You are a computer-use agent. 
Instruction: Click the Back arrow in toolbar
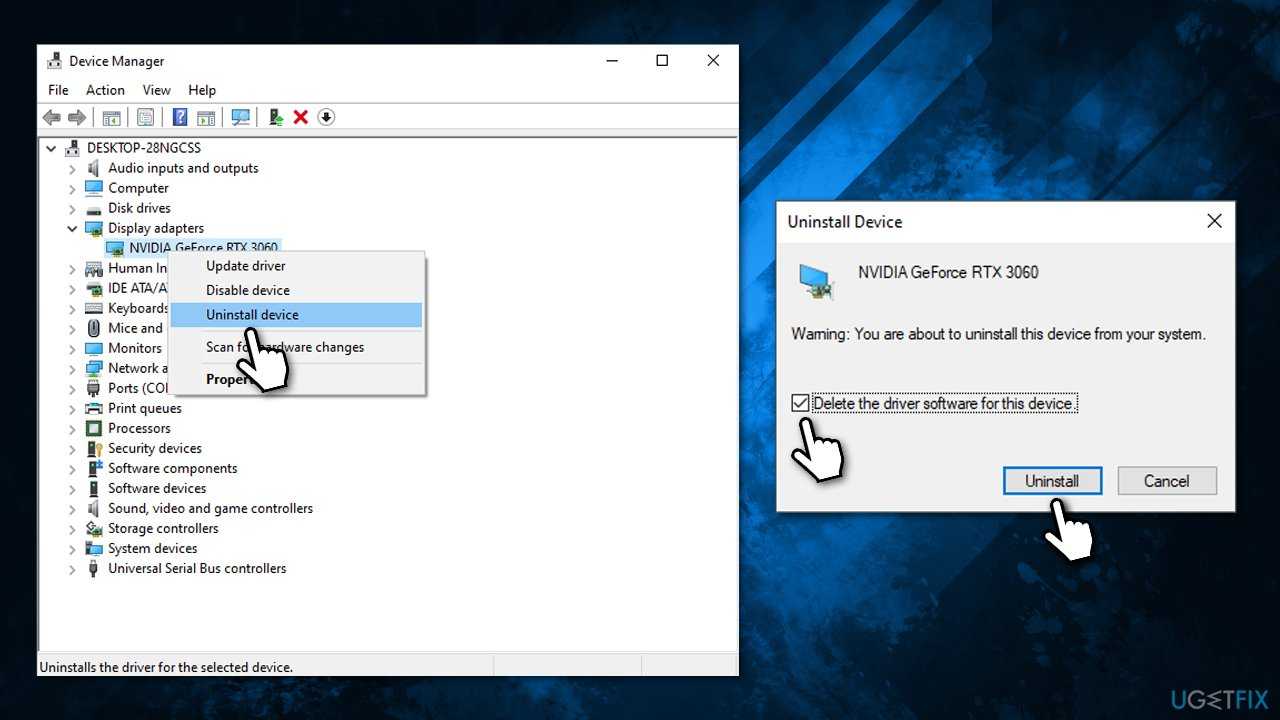tap(52, 117)
